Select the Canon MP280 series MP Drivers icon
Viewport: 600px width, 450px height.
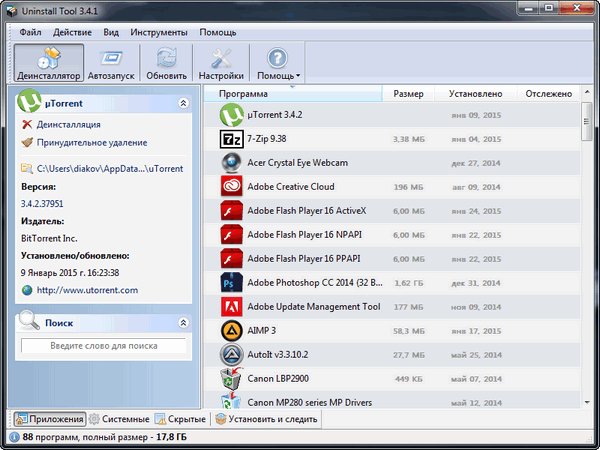tap(231, 400)
